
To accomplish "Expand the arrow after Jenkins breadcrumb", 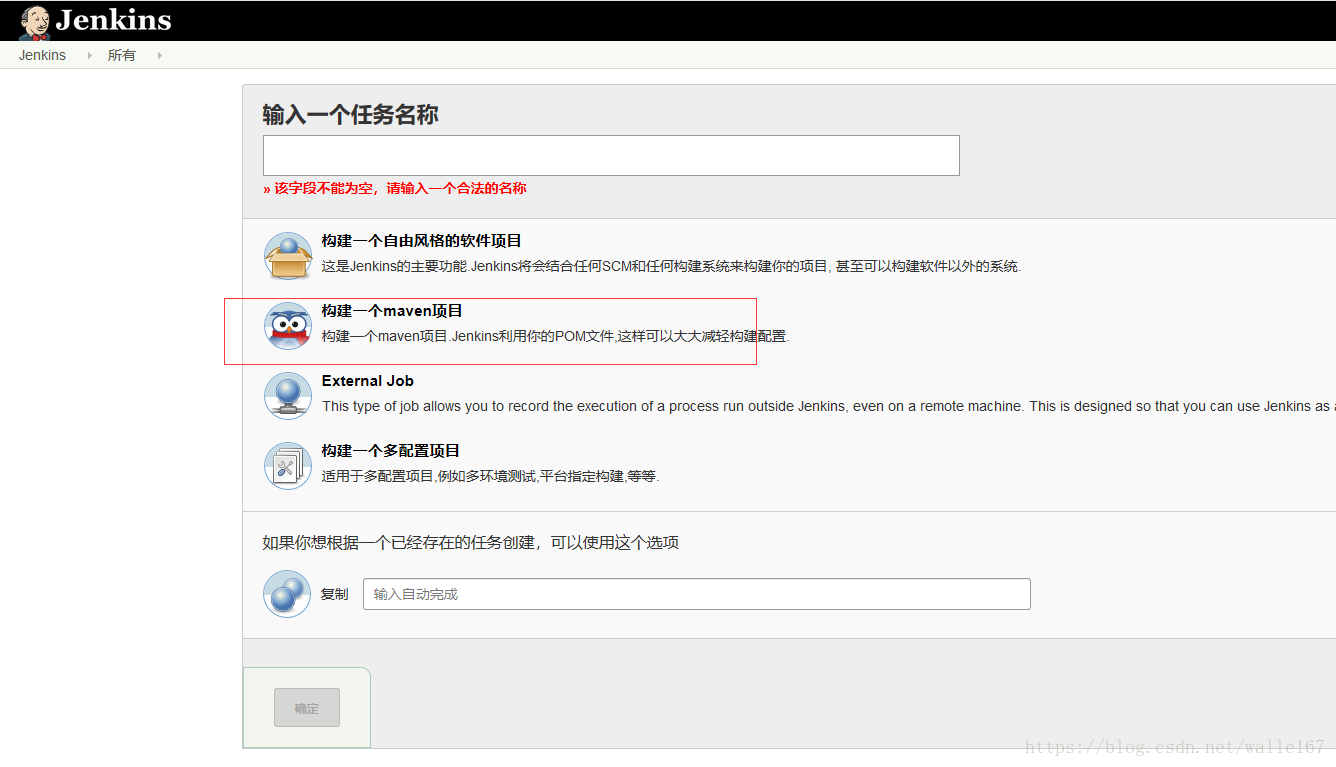I will pyautogui.click(x=89, y=55).
